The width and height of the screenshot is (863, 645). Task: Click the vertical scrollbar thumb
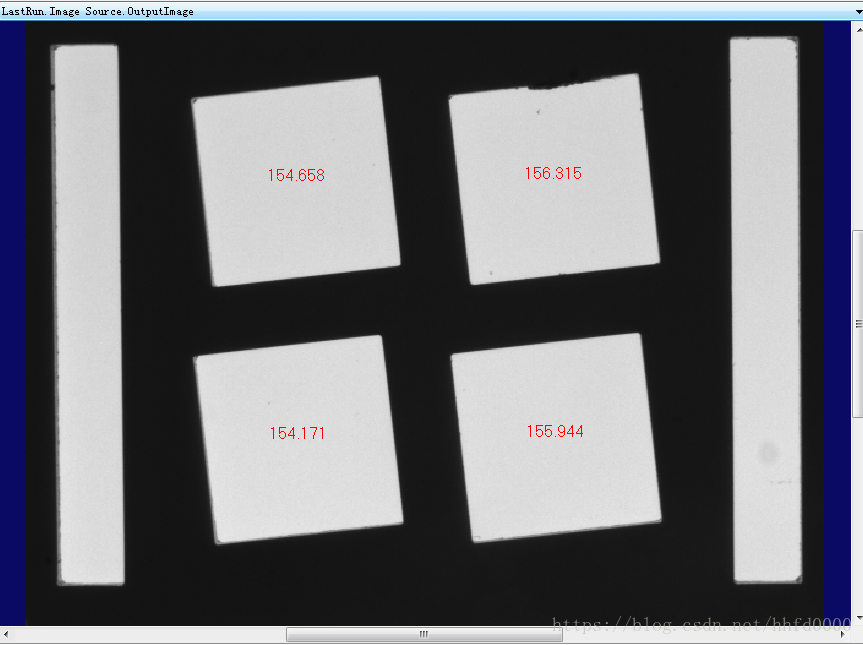[x=858, y=324]
